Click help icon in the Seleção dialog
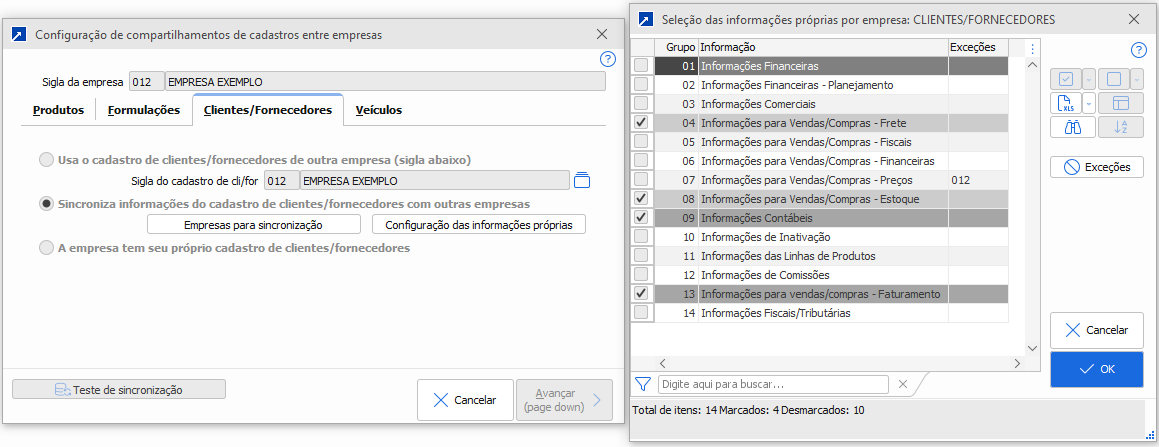 [1138, 50]
